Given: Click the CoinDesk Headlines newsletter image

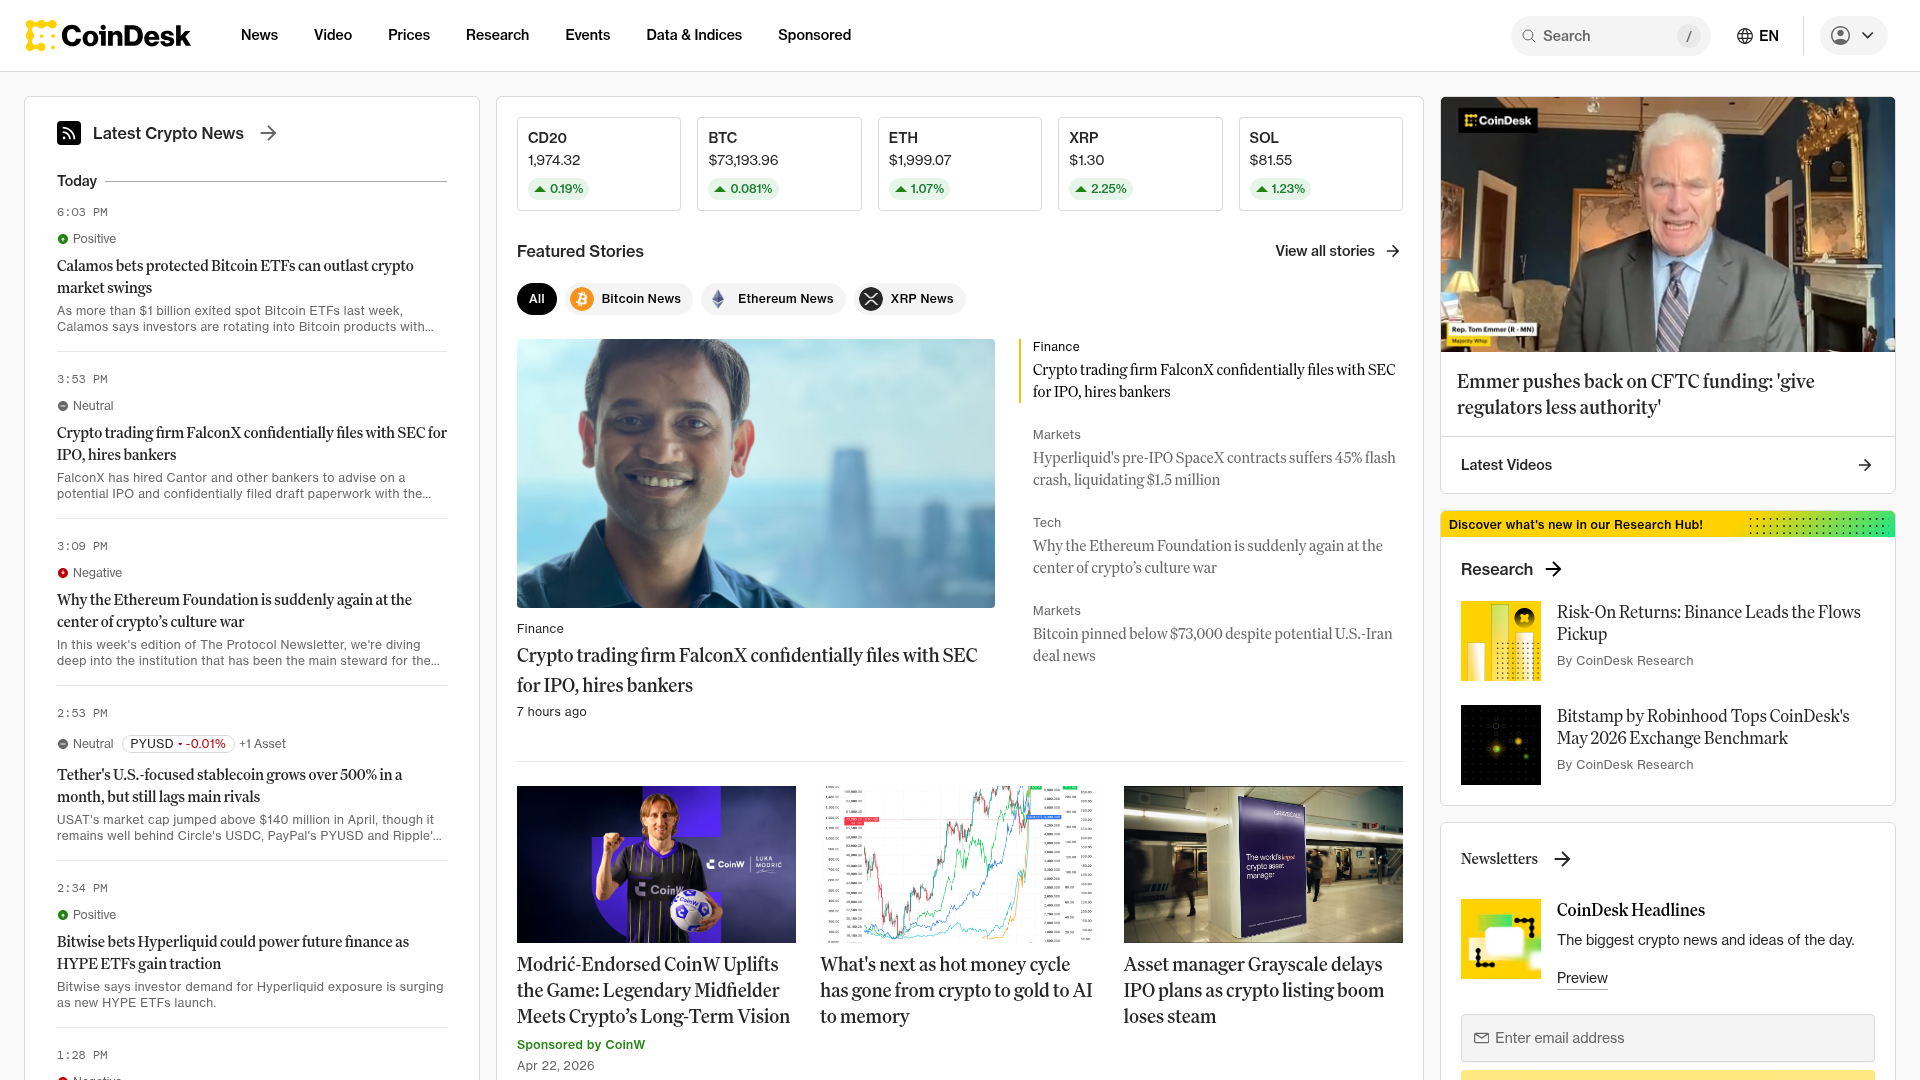Looking at the screenshot, I should (1500, 939).
